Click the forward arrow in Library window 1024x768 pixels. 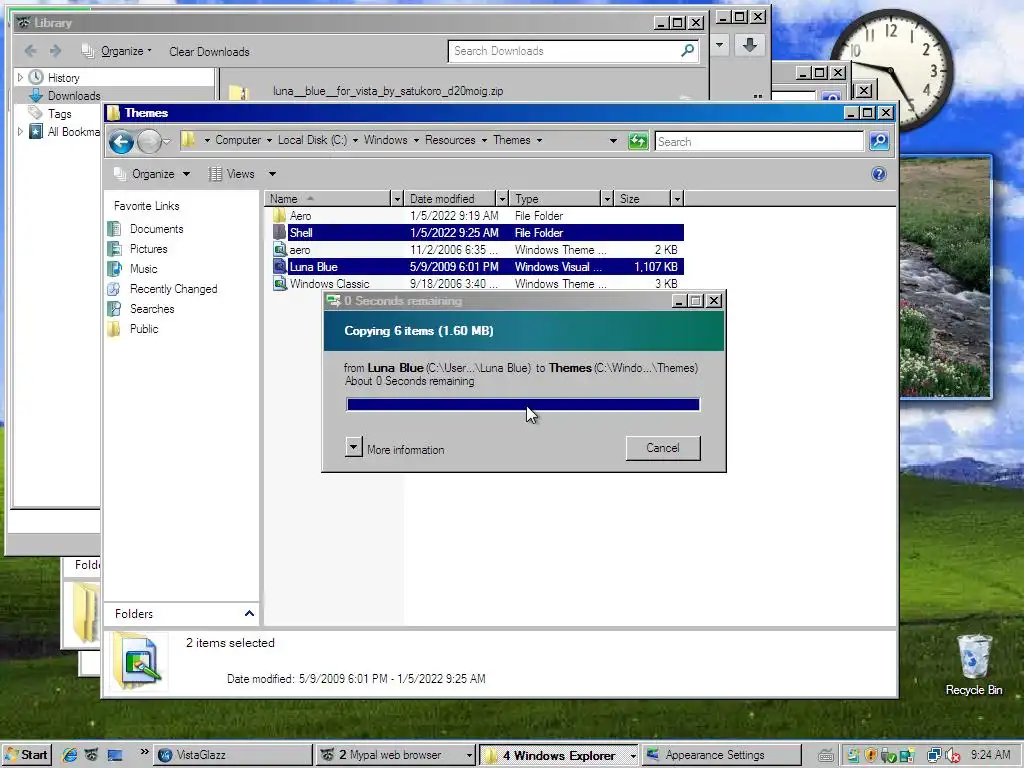[56, 51]
